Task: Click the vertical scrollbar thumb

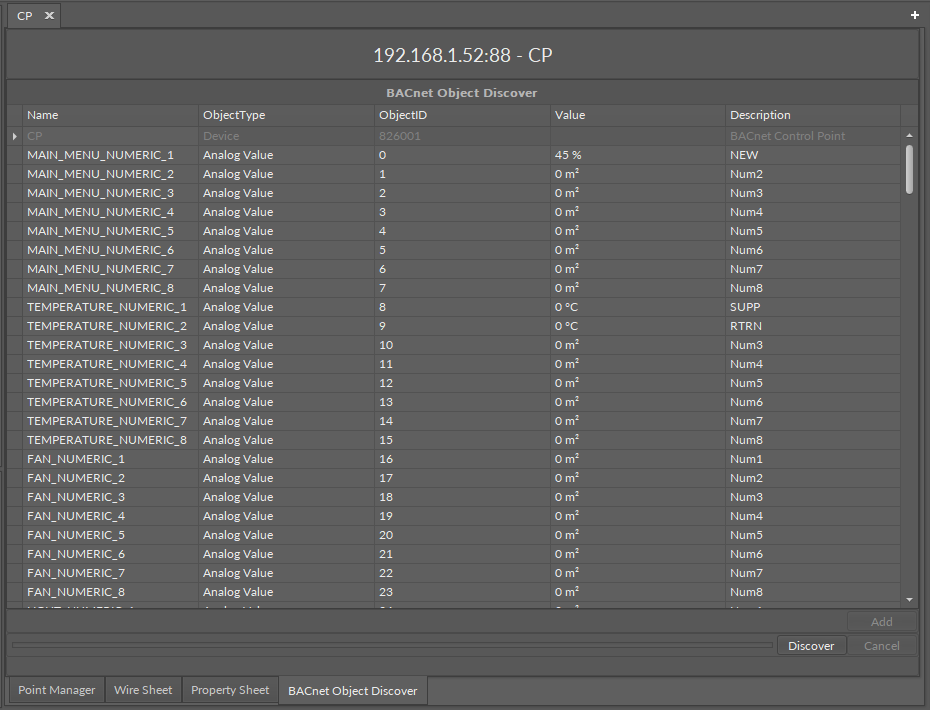Action: pyautogui.click(x=909, y=169)
